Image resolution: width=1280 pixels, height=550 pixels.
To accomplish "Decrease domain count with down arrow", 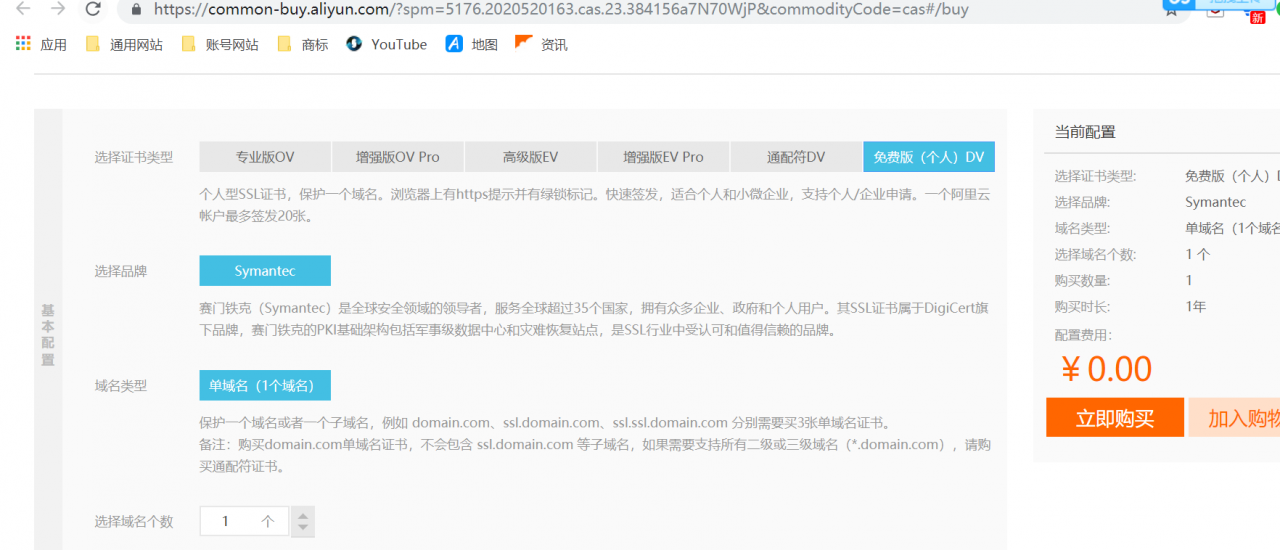I will coord(303,529).
